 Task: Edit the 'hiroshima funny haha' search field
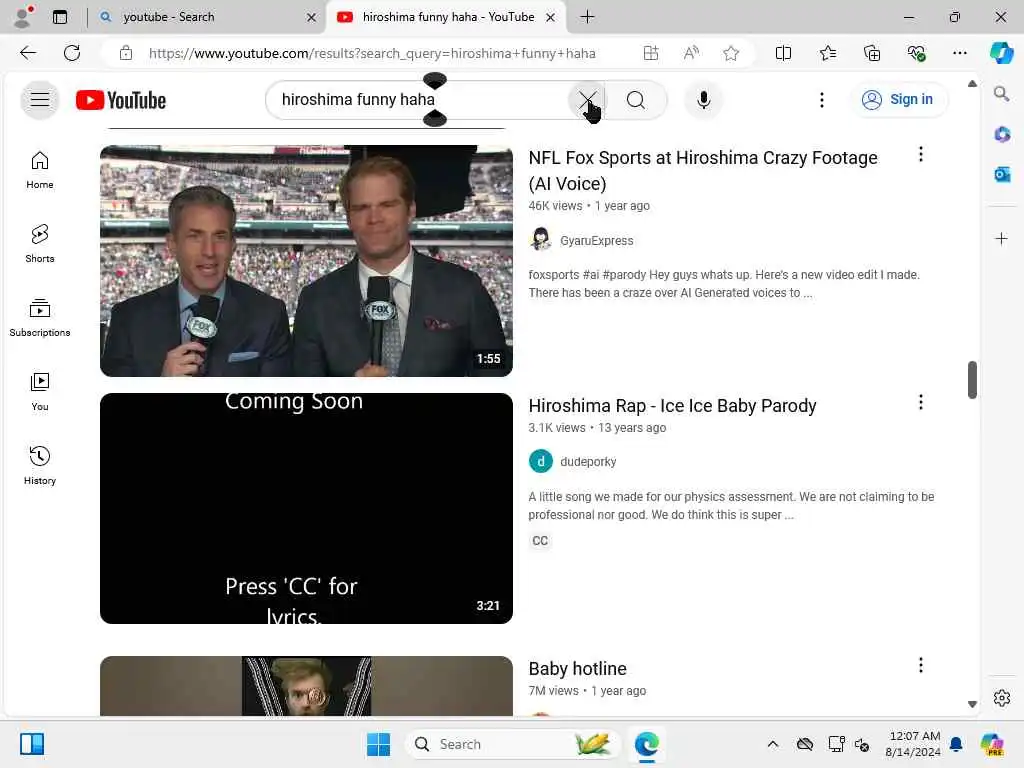pyautogui.click(x=418, y=100)
